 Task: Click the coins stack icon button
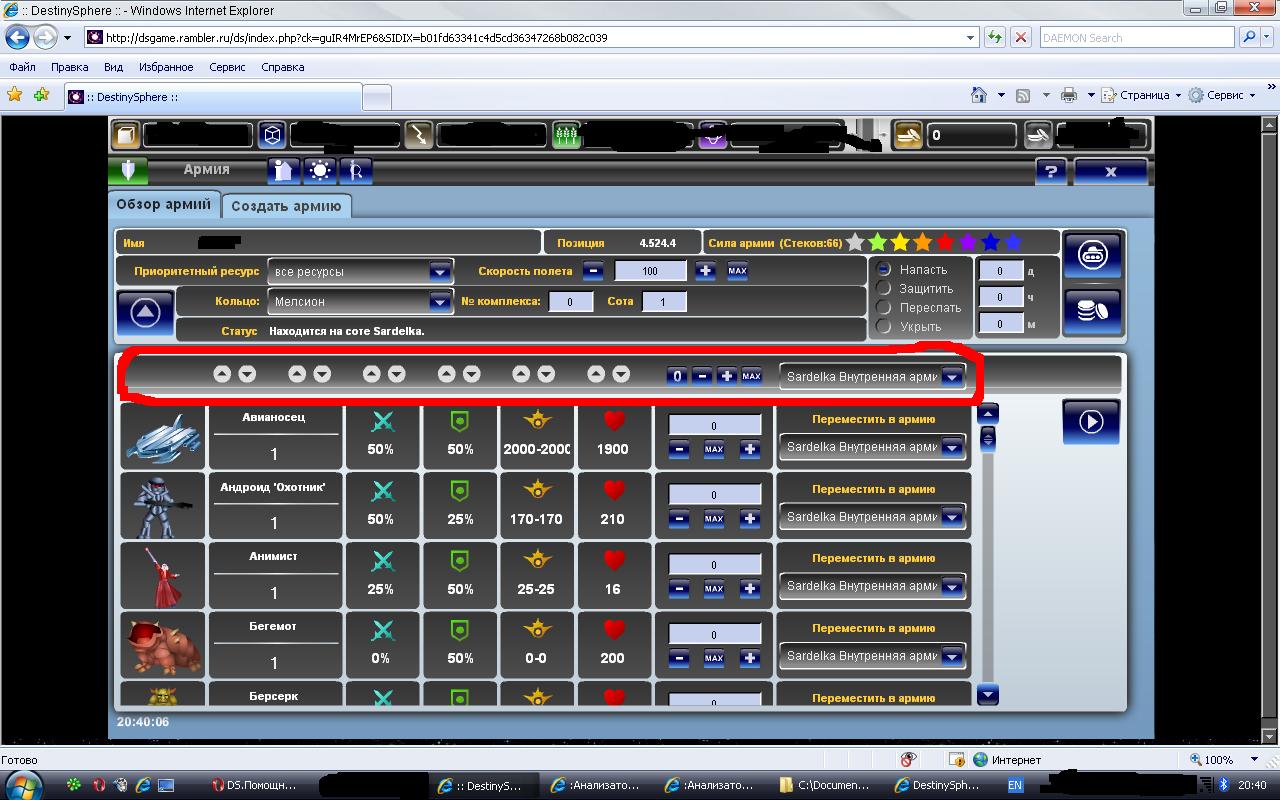click(1092, 312)
